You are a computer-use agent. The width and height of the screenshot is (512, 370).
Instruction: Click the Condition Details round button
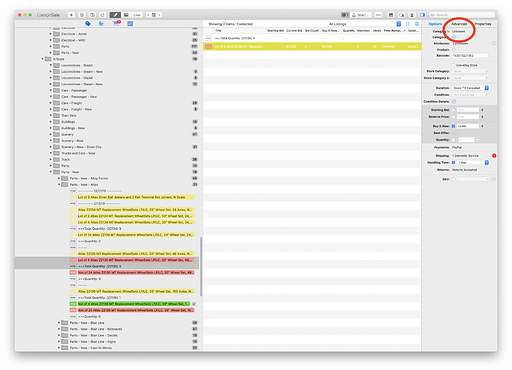[454, 101]
